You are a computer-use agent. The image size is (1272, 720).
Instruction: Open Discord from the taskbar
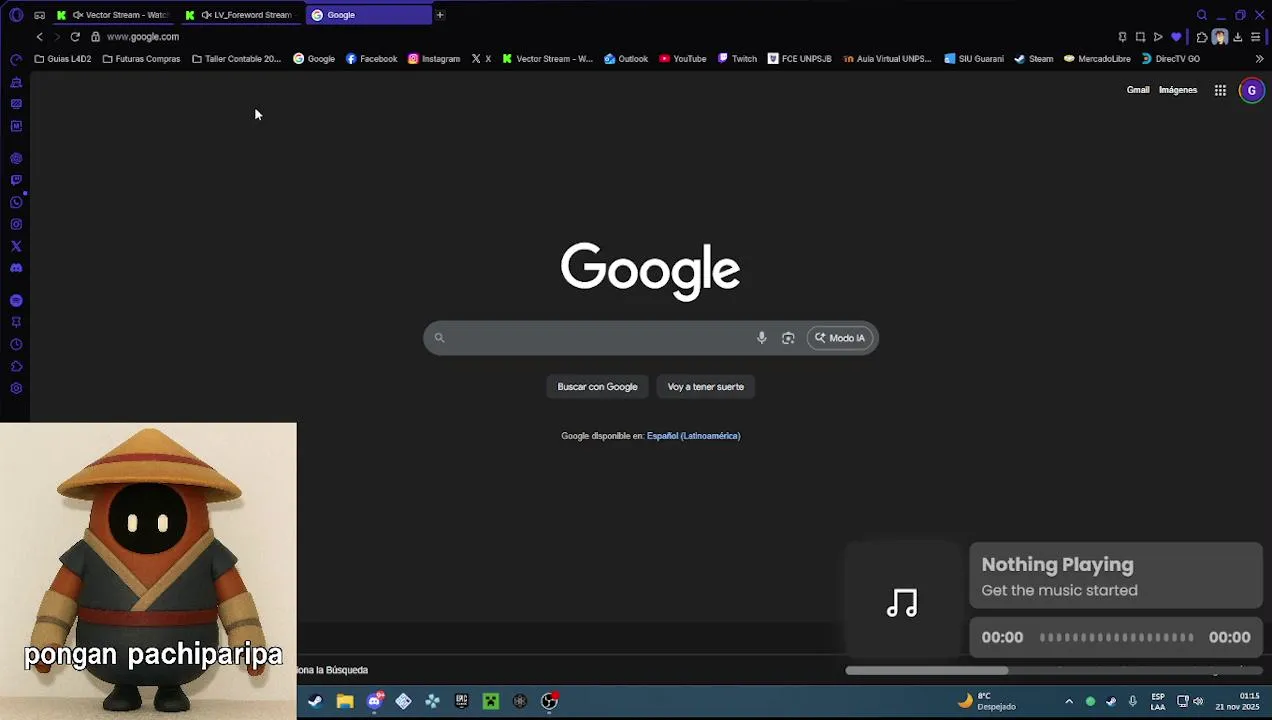point(374,701)
